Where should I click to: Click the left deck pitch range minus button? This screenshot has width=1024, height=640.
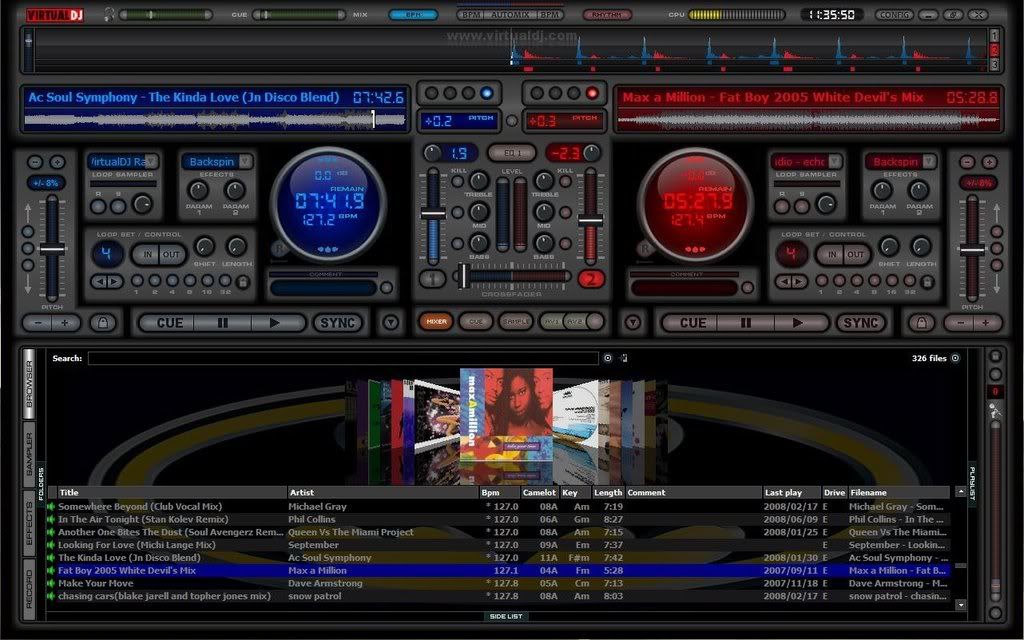pyautogui.click(x=35, y=163)
